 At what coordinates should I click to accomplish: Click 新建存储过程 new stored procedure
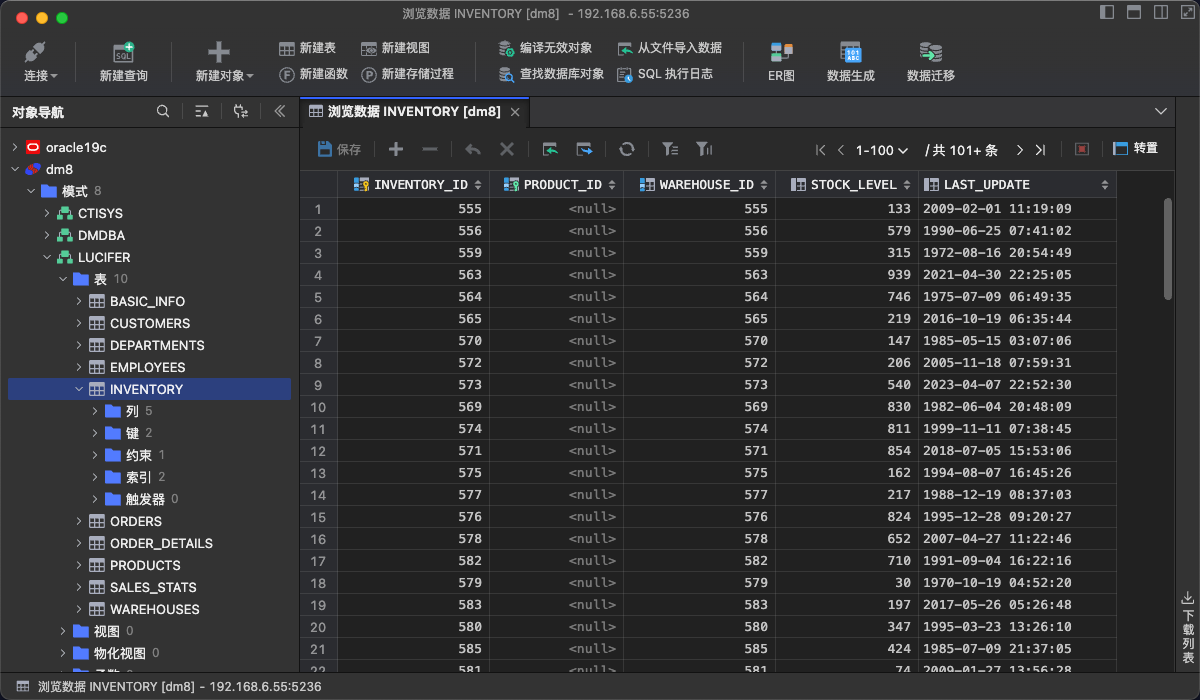coord(407,74)
